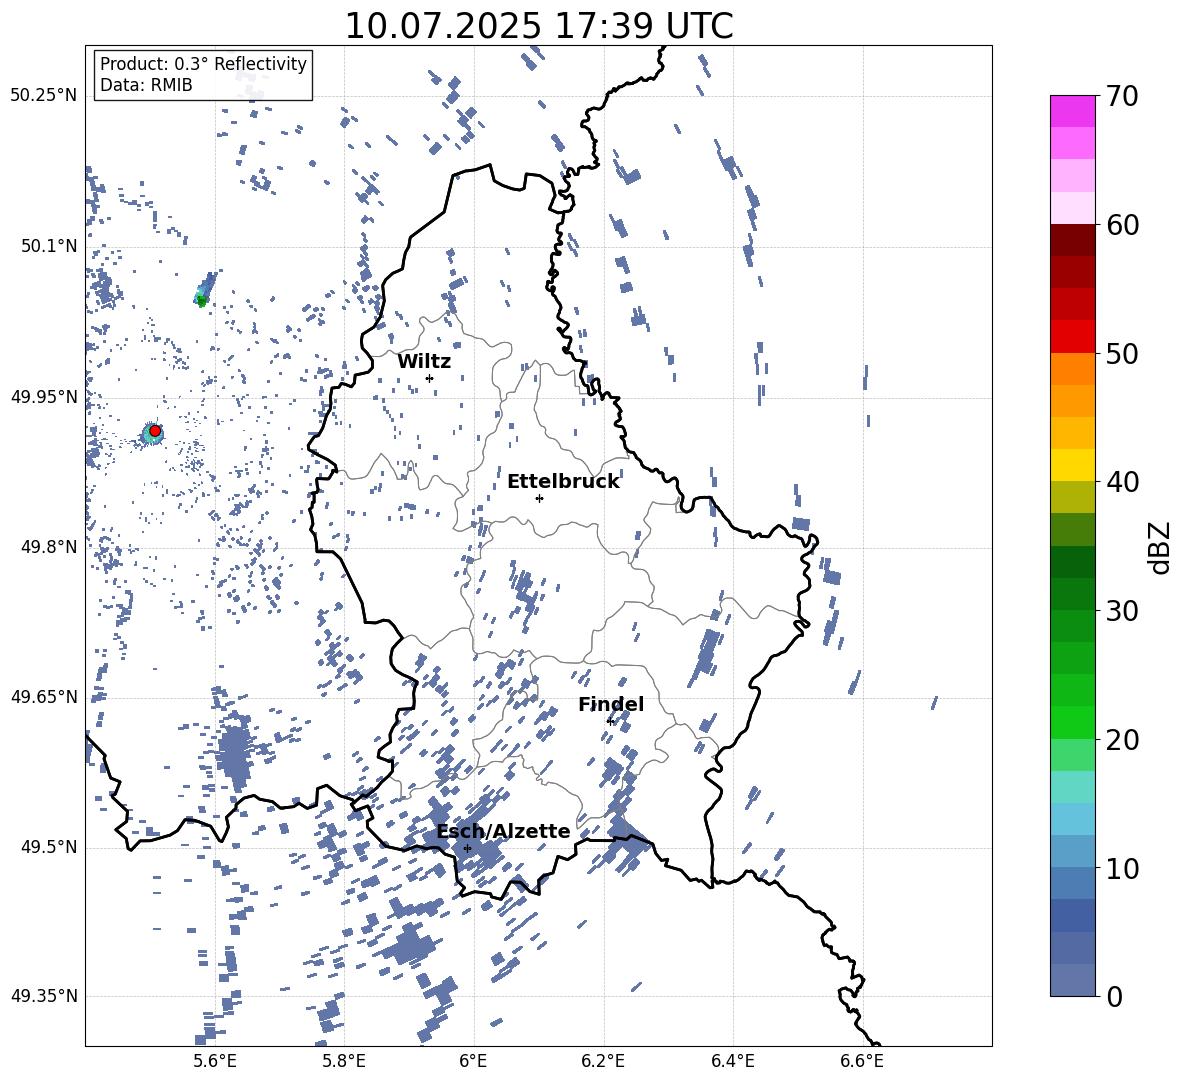This screenshot has height=1081, width=1184.
Task: Click the Product: 0.3° Reflectivity label
Action: pyautogui.click(x=203, y=64)
